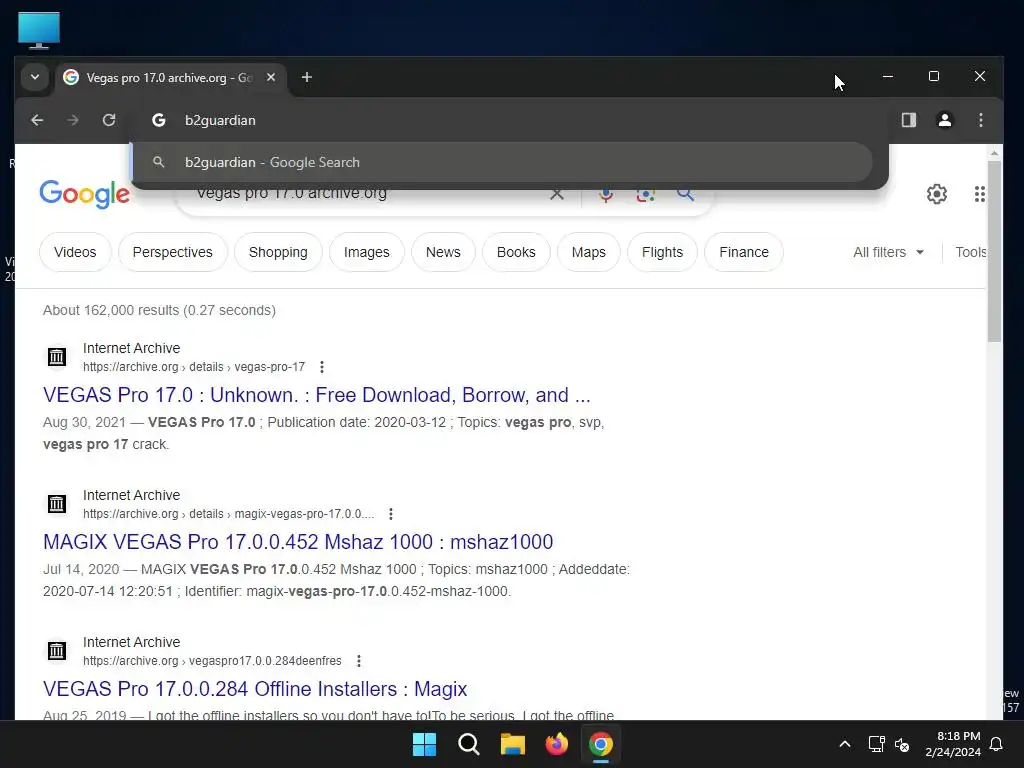This screenshot has height=768, width=1024.
Task: Select the Perspectives filter
Action: 172,252
